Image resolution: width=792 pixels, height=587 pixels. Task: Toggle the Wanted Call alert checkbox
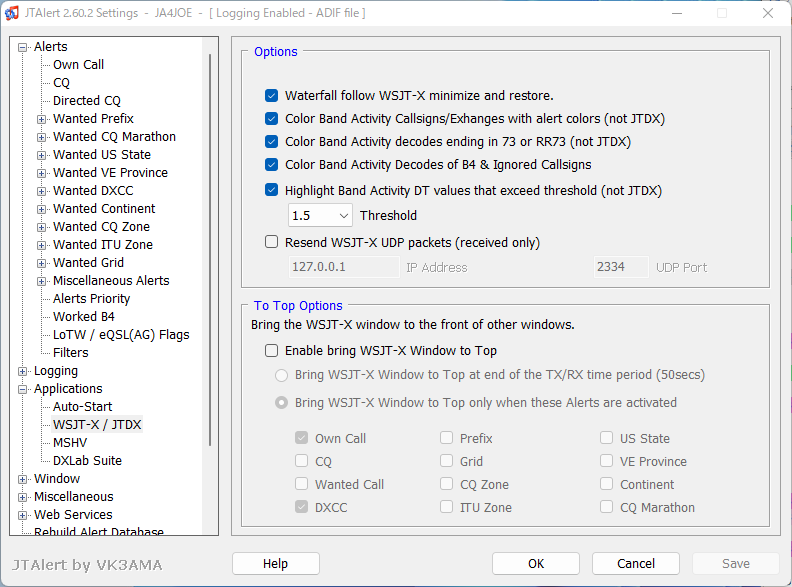coord(302,484)
